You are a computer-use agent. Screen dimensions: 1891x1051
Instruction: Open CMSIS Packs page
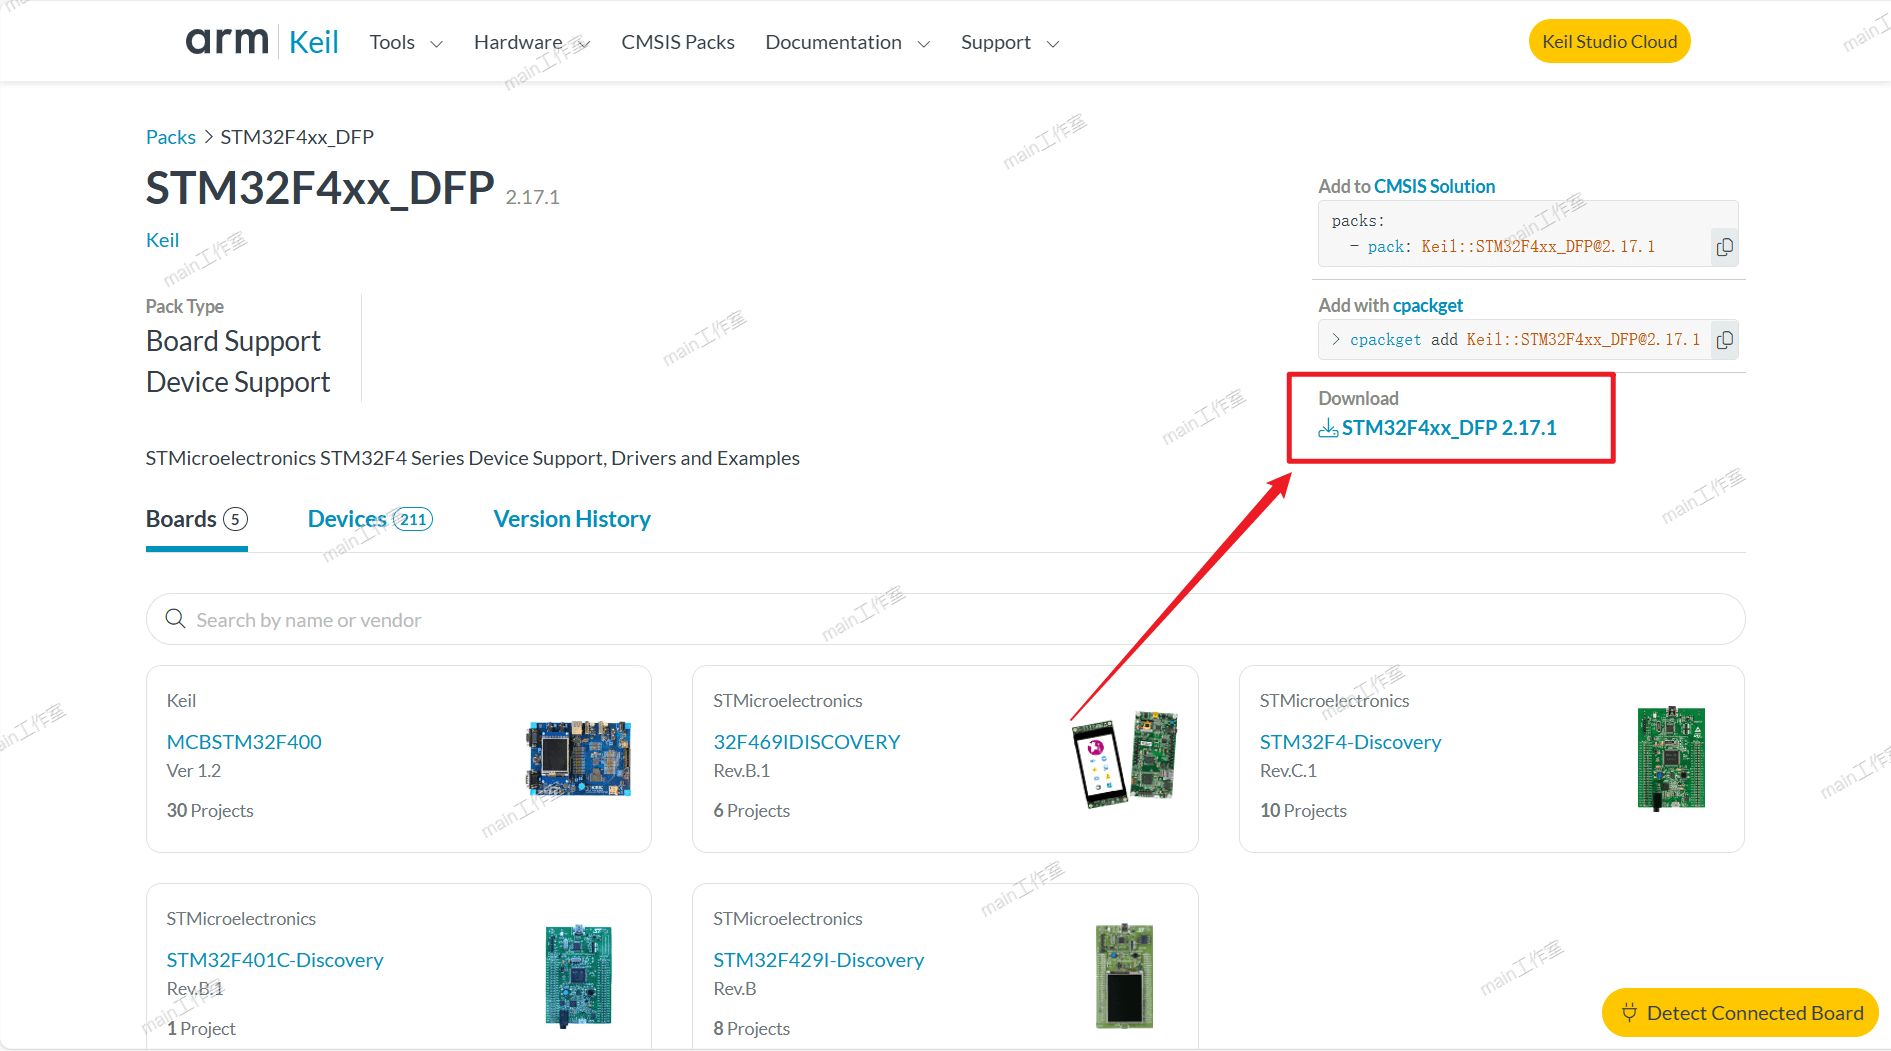[678, 42]
